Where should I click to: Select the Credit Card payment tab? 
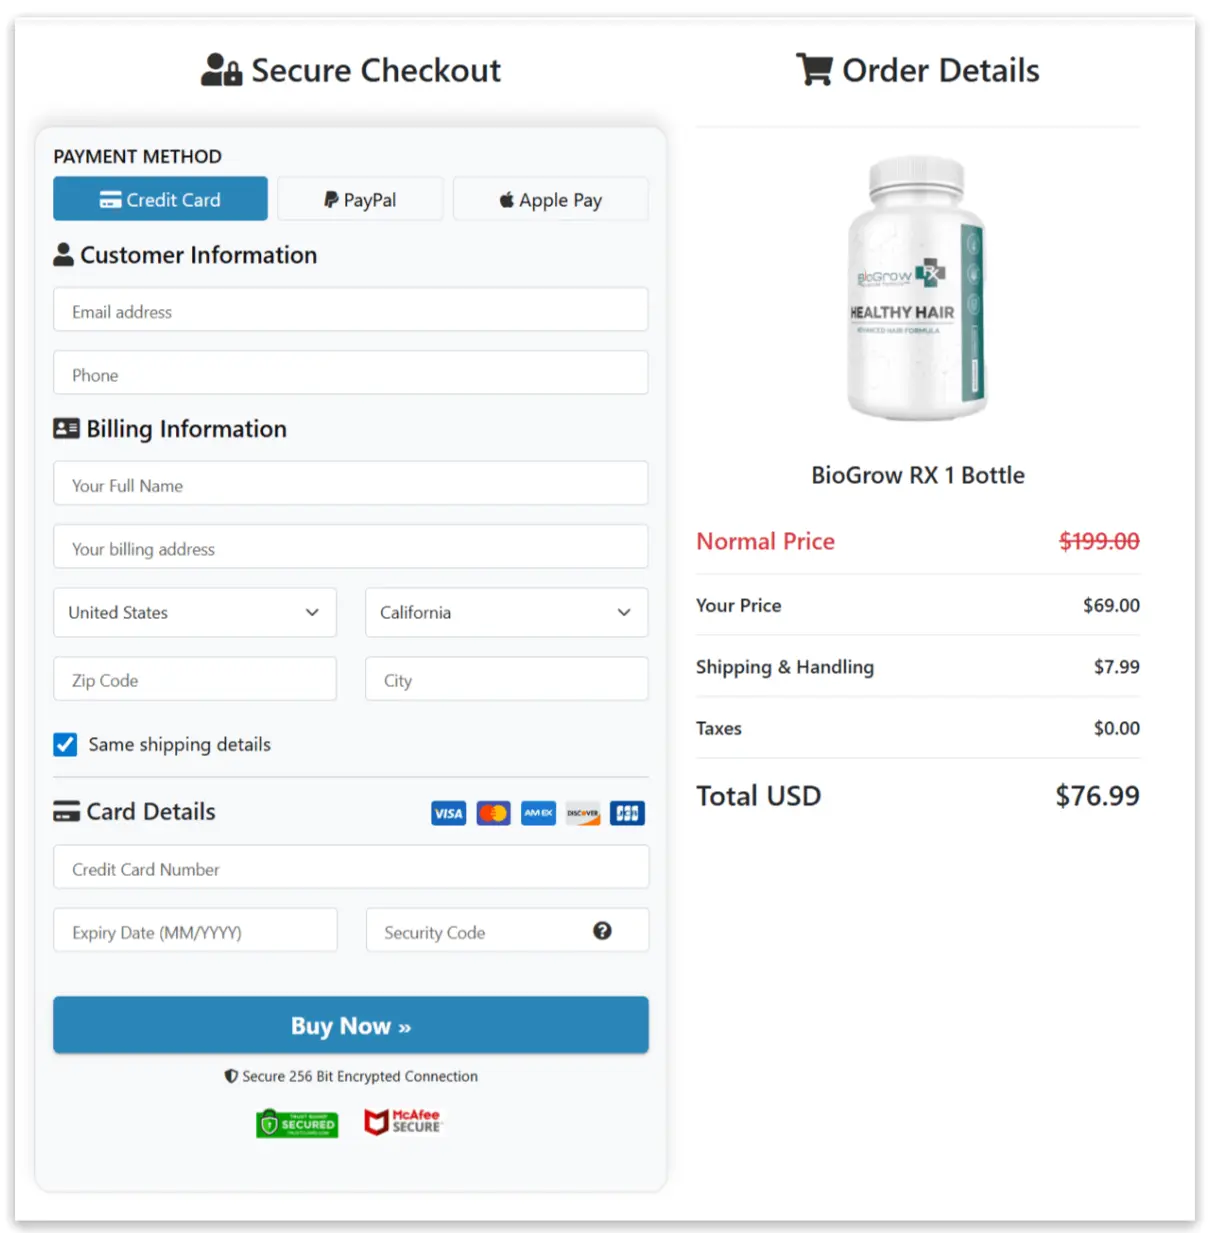(160, 199)
